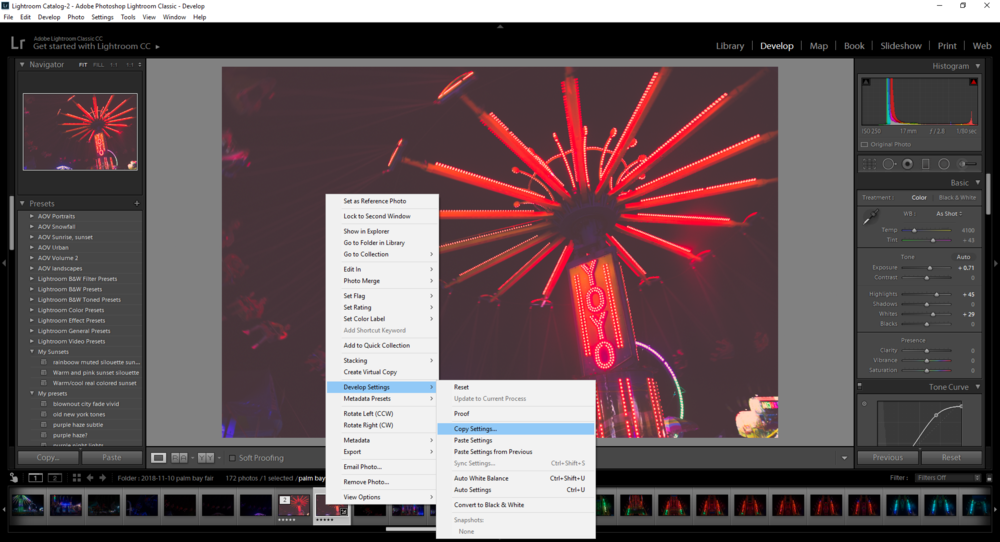
Task: Click the plus icon to add preset
Action: point(137,203)
